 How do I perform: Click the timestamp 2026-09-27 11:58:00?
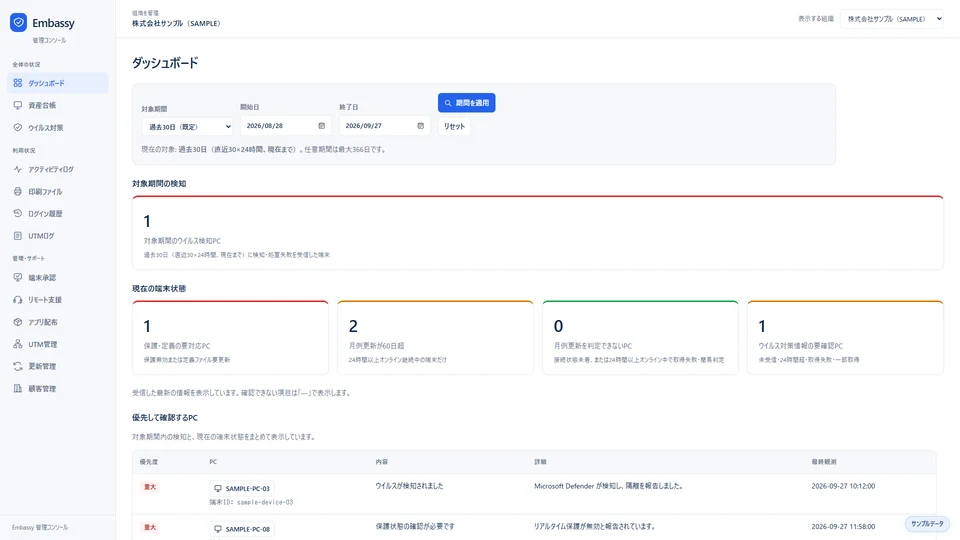843,526
